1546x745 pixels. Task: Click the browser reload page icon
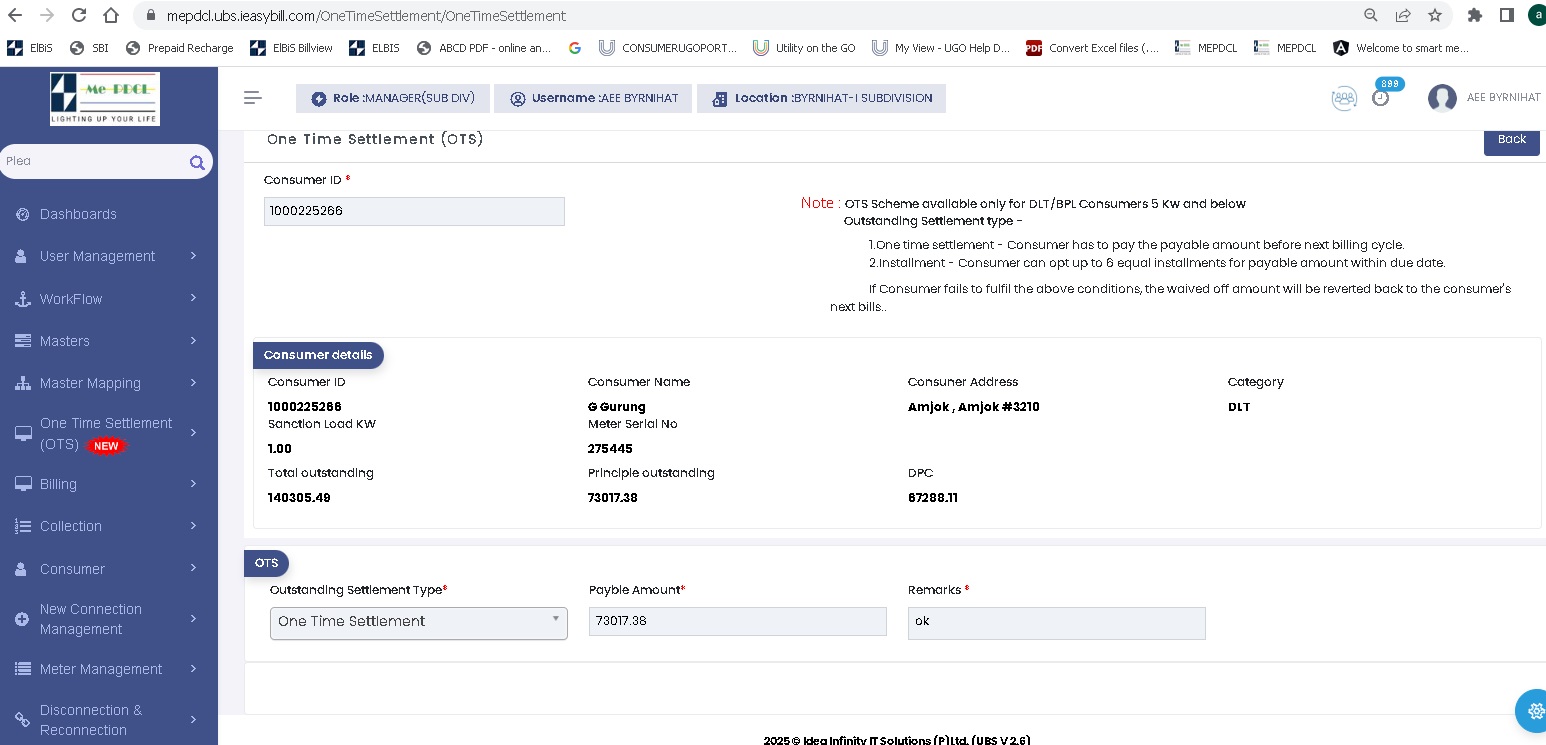pos(79,15)
